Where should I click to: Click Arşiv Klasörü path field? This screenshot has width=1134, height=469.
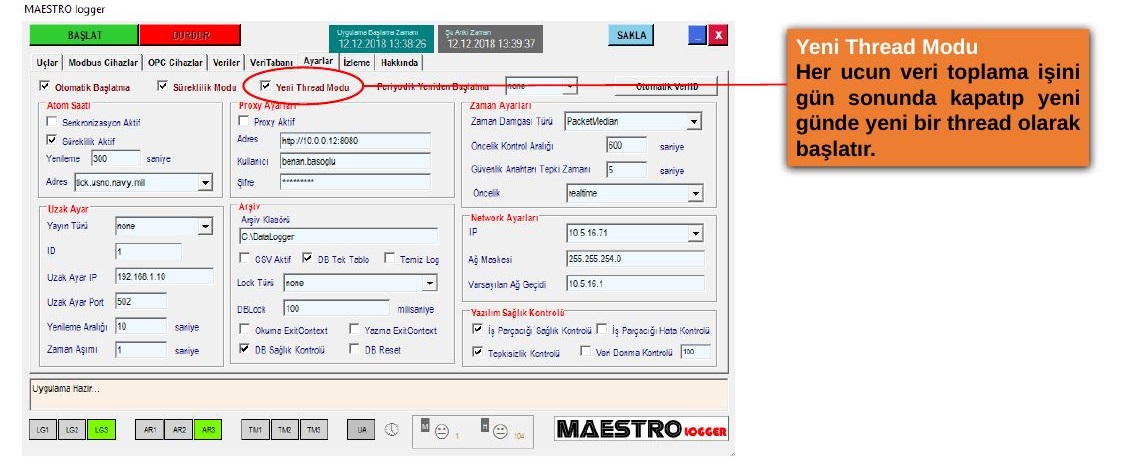(x=338, y=236)
